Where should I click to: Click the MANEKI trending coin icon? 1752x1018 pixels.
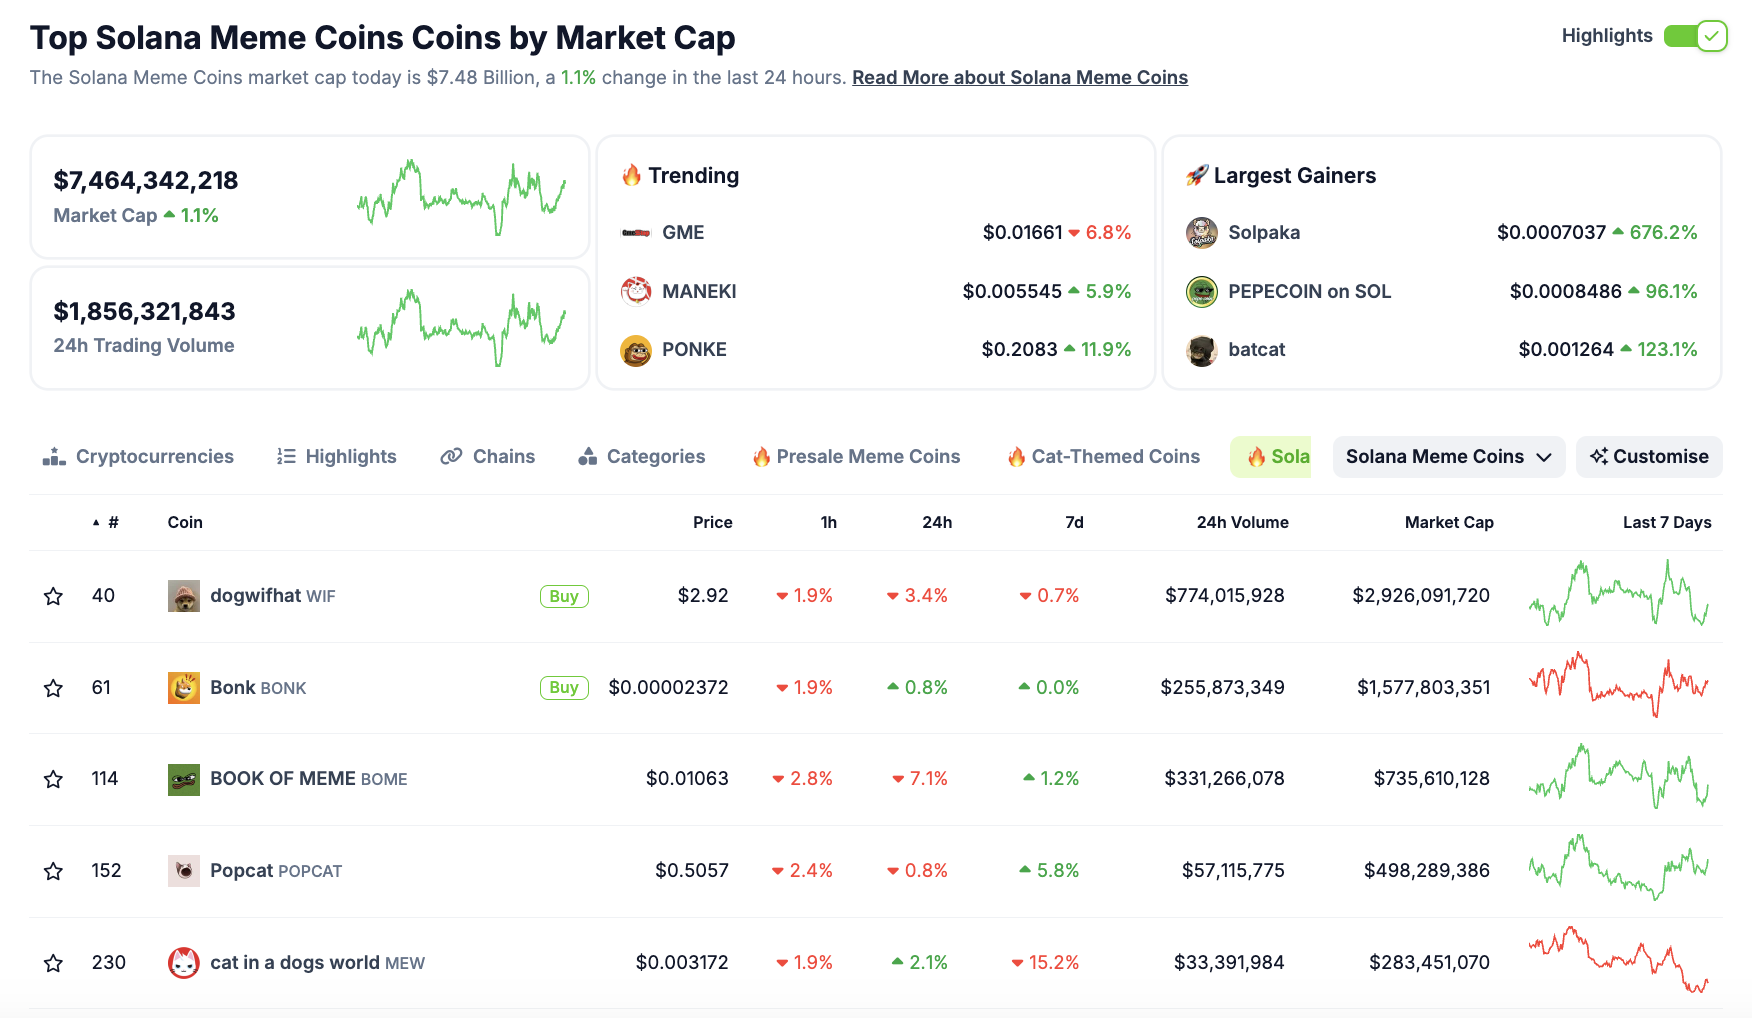pos(636,291)
